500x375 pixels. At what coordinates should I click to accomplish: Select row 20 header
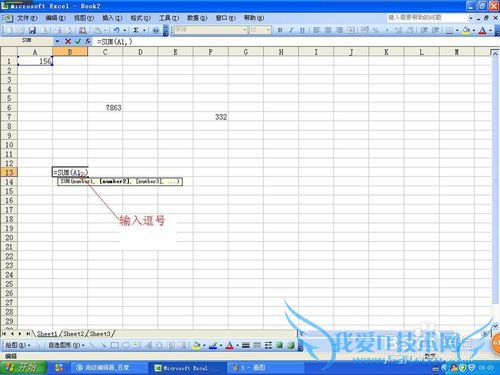pyautogui.click(x=9, y=238)
